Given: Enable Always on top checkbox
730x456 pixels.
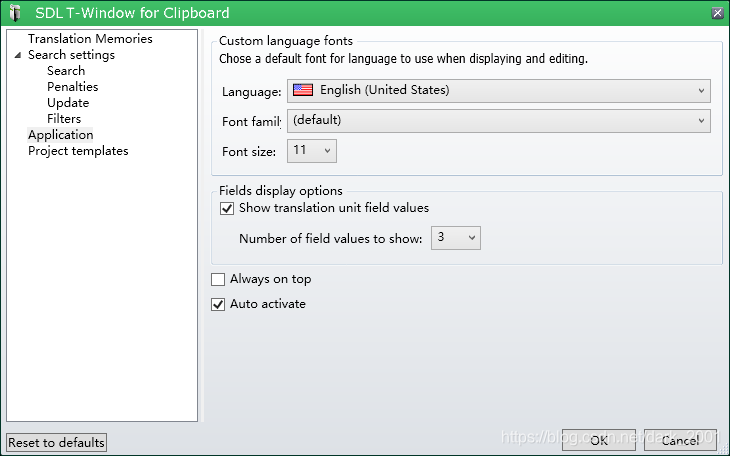Looking at the screenshot, I should tap(218, 279).
